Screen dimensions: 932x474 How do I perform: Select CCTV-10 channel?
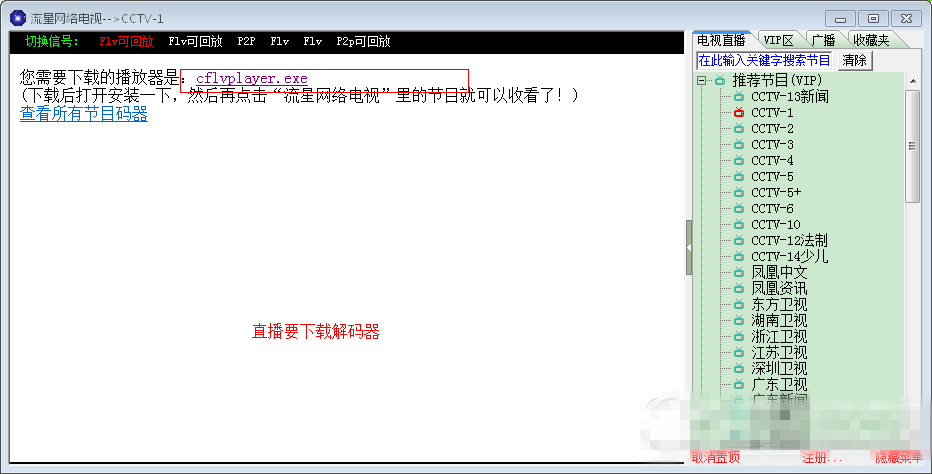776,225
